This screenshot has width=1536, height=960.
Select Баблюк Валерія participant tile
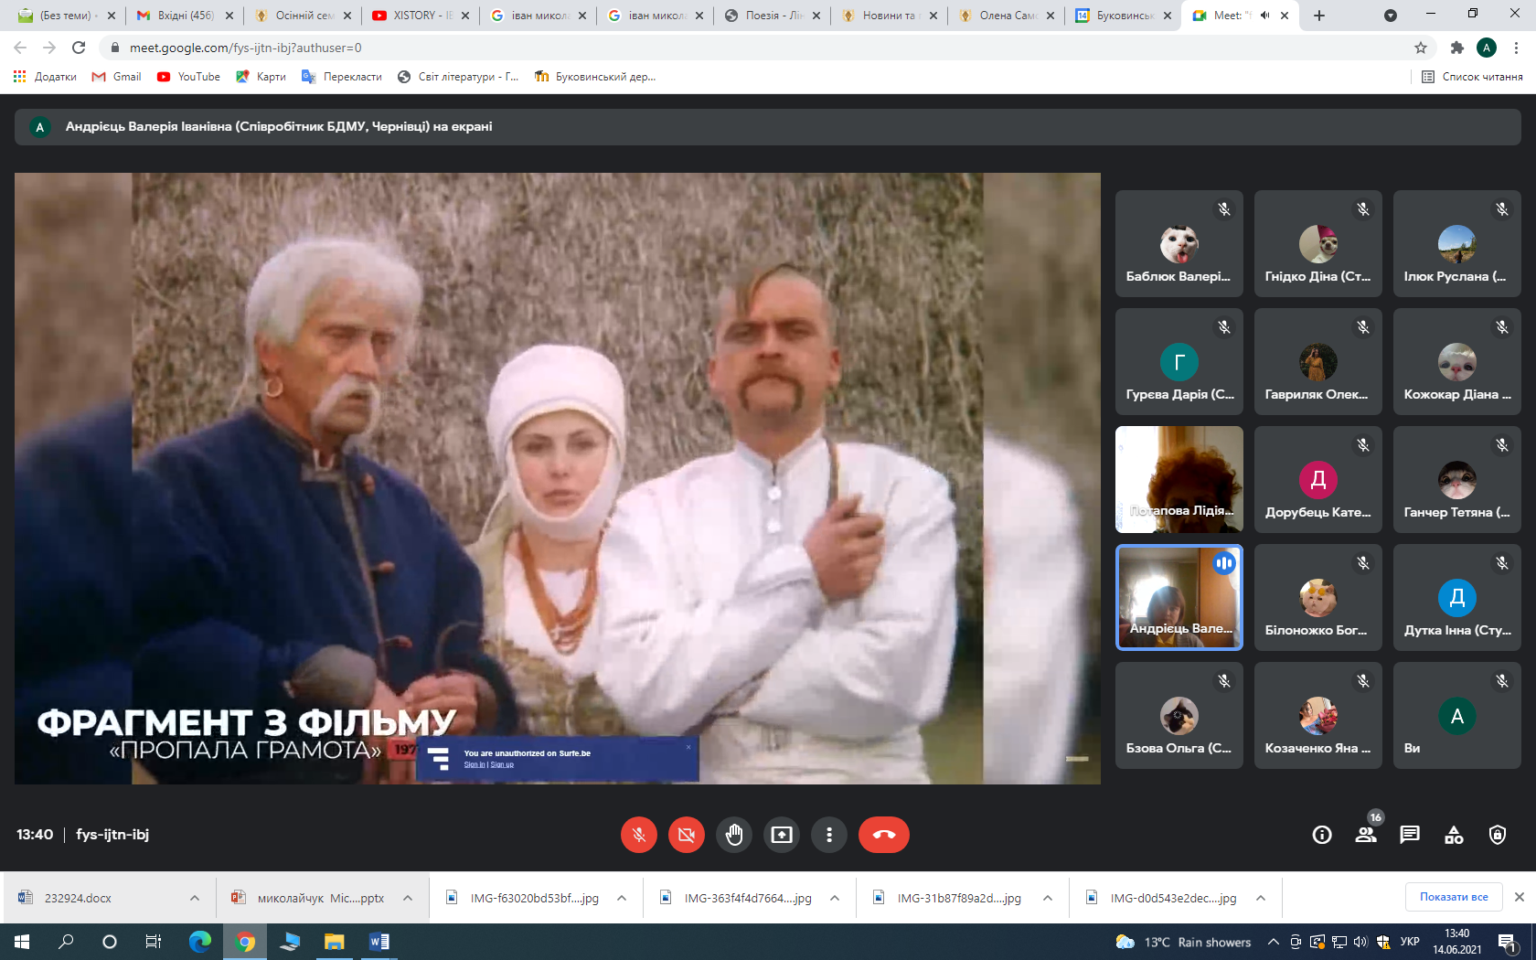pos(1179,244)
